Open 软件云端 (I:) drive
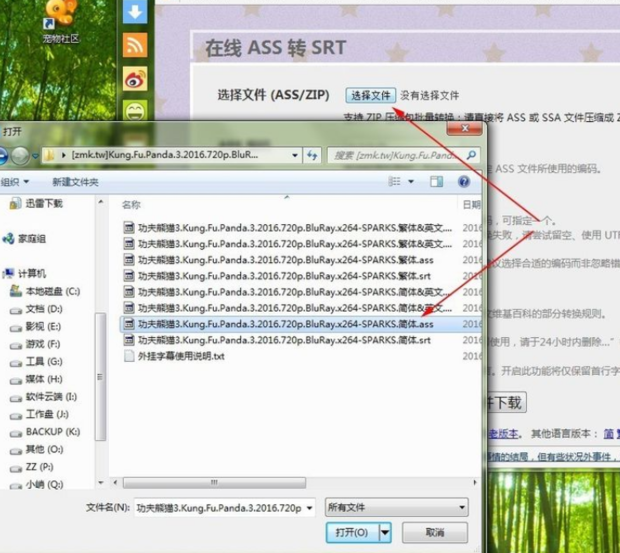The height and width of the screenshot is (553, 620). pos(43,397)
